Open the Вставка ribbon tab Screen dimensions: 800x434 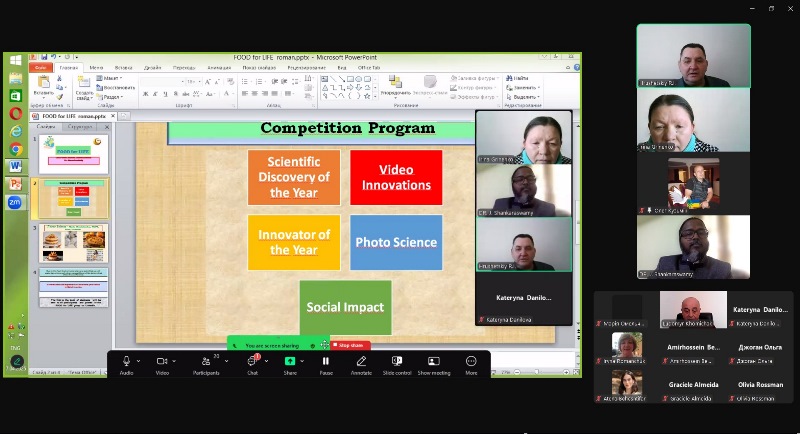123,67
